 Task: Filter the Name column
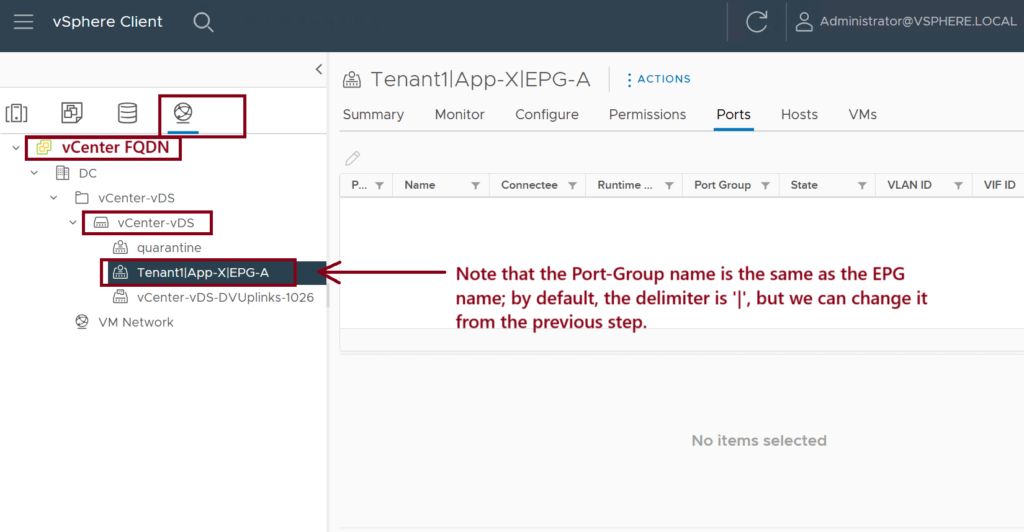pos(475,185)
